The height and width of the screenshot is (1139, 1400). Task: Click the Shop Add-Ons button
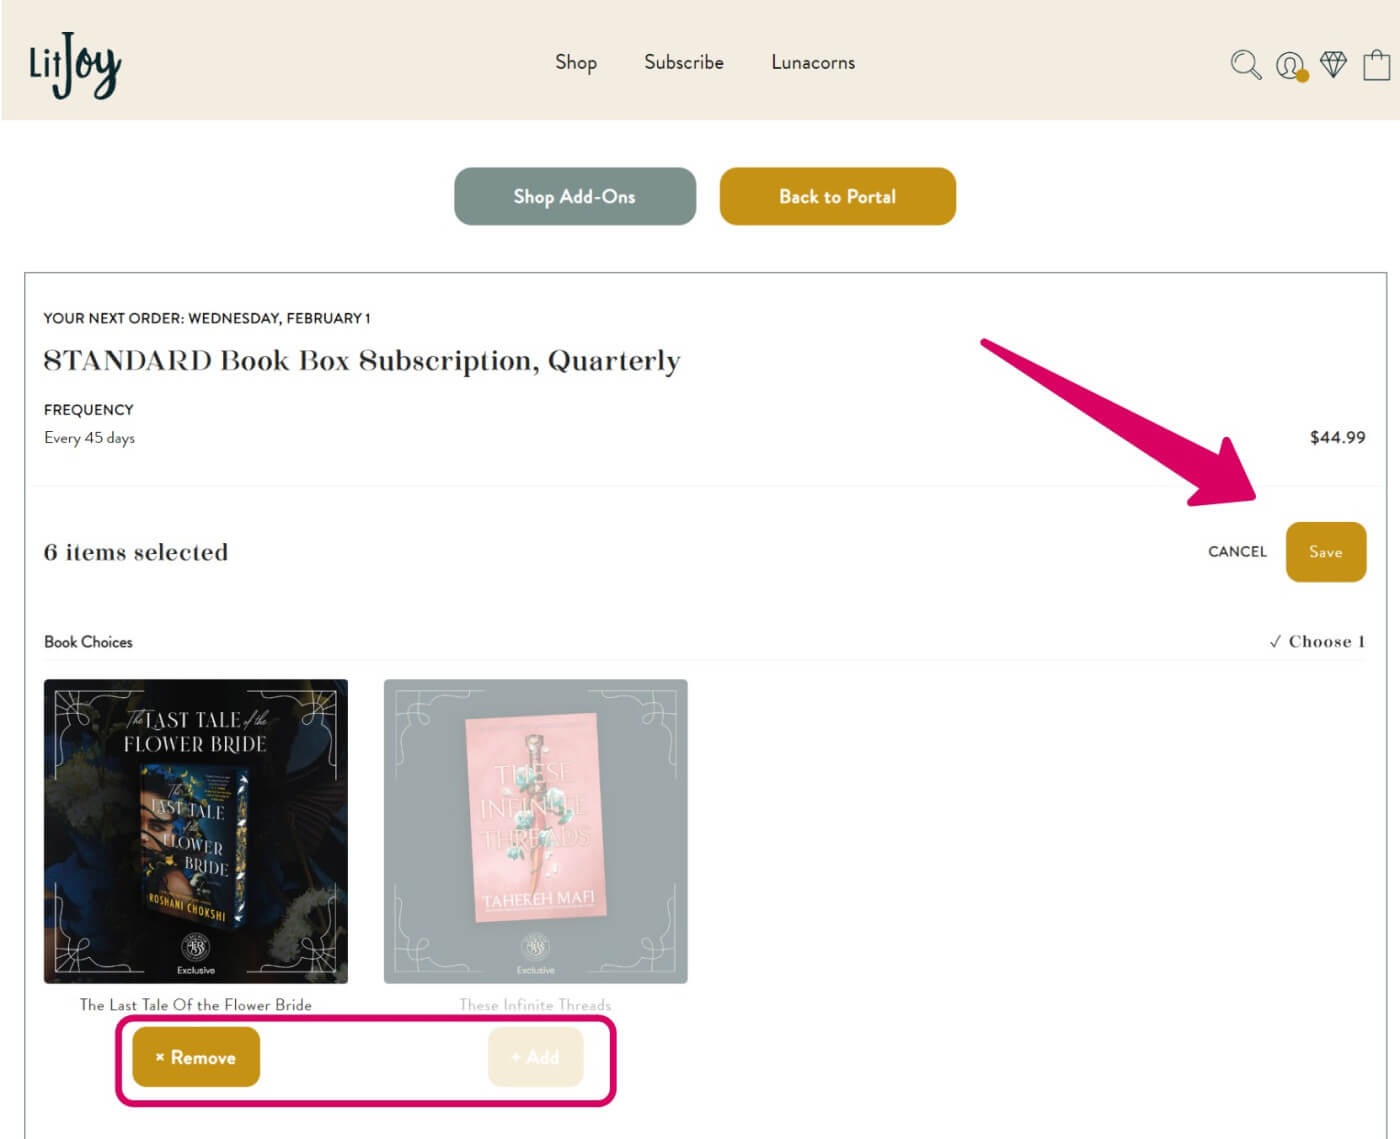coord(575,196)
